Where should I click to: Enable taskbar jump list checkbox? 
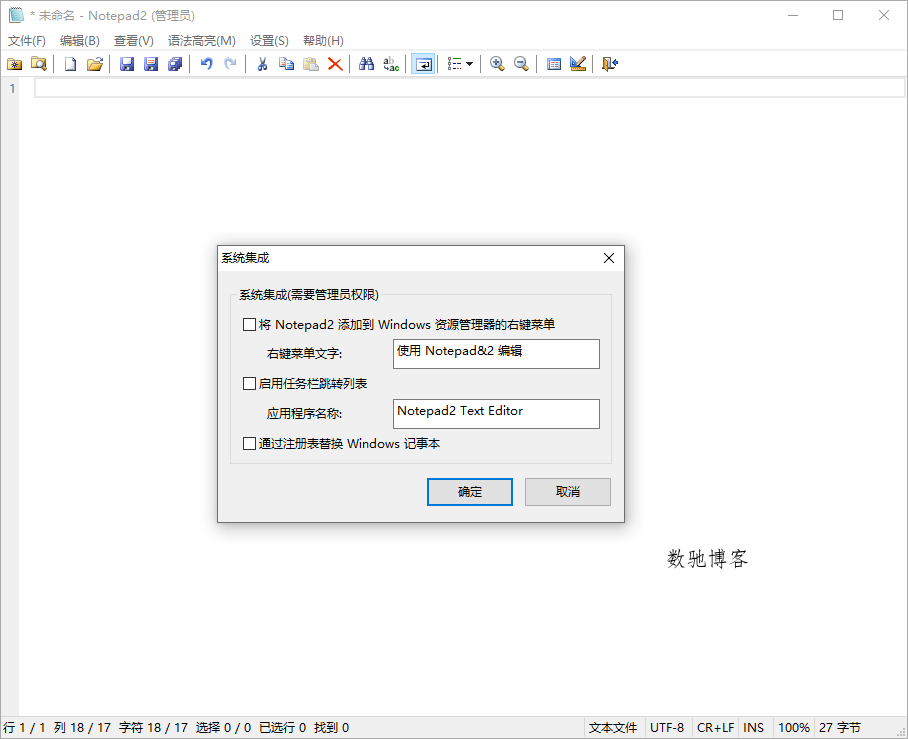[x=249, y=383]
